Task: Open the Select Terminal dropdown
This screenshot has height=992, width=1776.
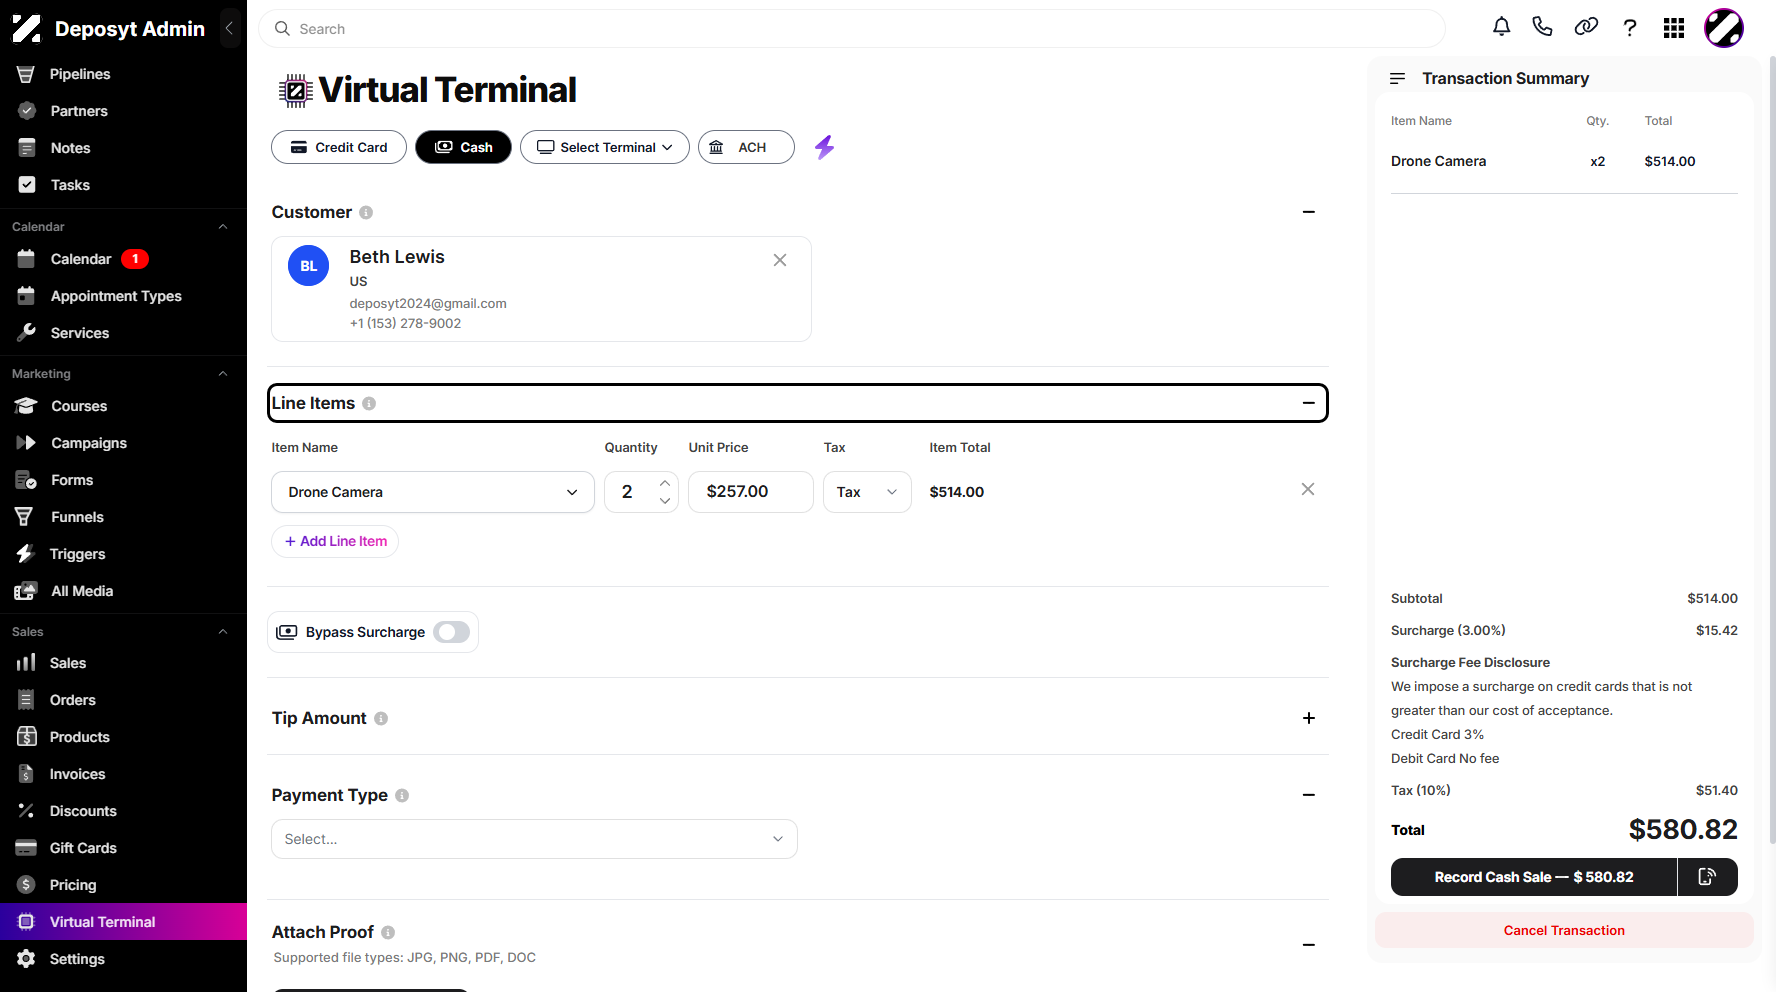Action: (x=605, y=147)
